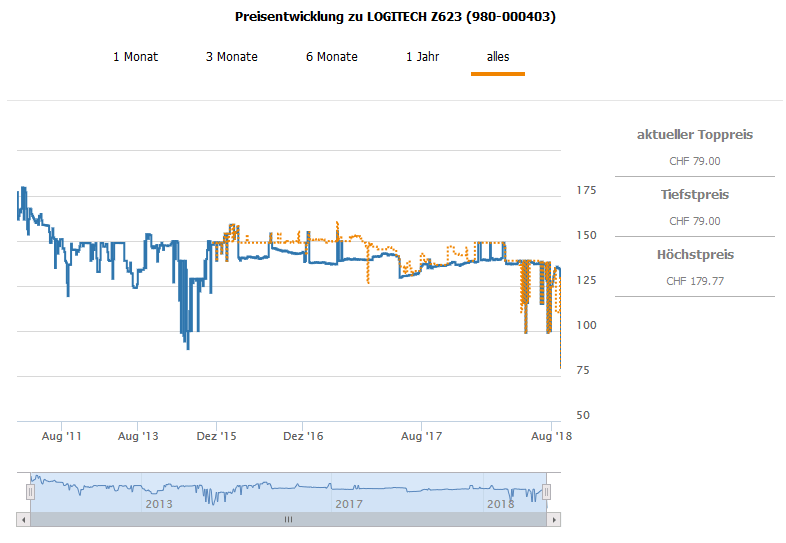
Task: Click the left scroll arrow of navigator
Action: 23,520
